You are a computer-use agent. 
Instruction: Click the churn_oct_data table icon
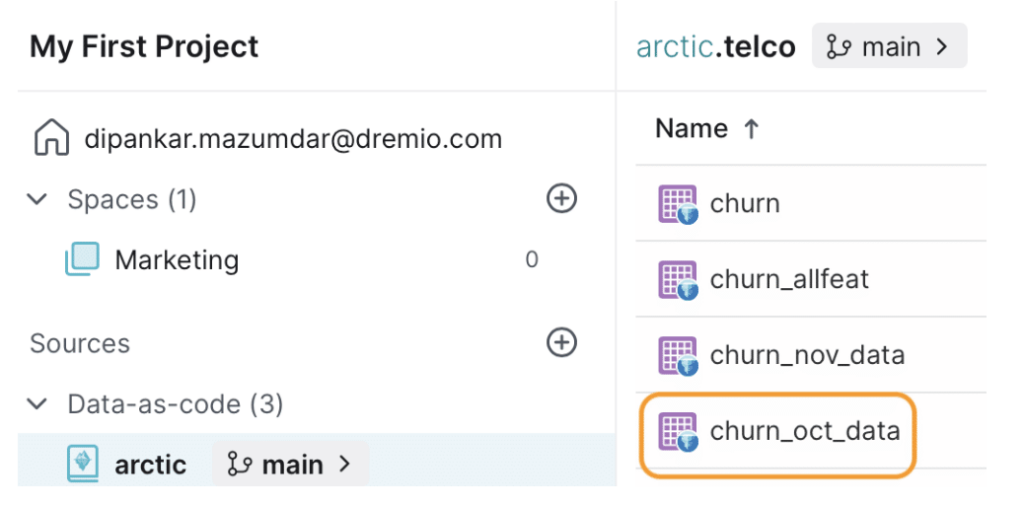[x=677, y=431]
